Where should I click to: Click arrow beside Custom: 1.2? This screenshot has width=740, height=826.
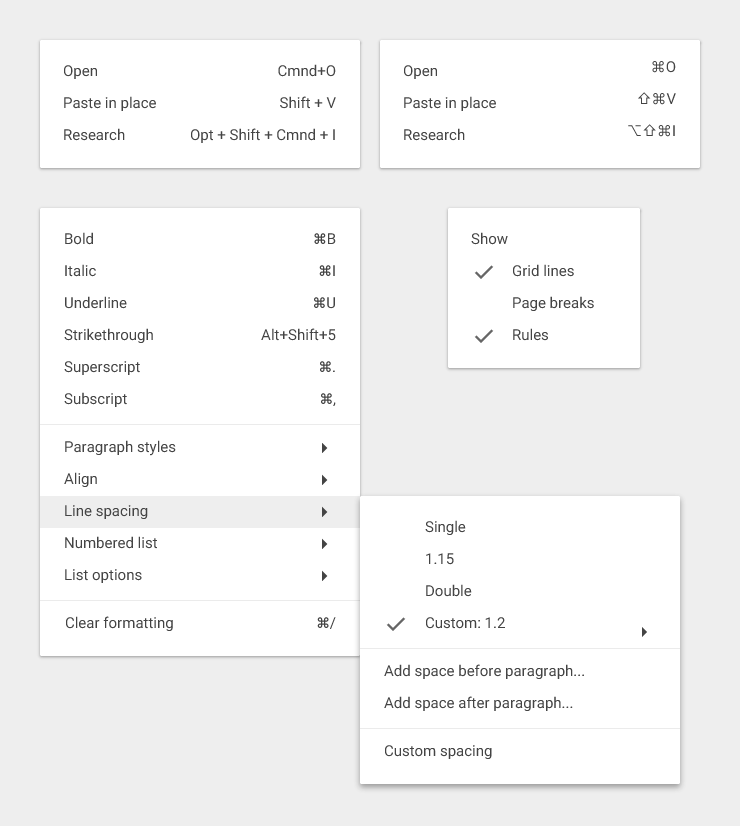click(x=644, y=632)
